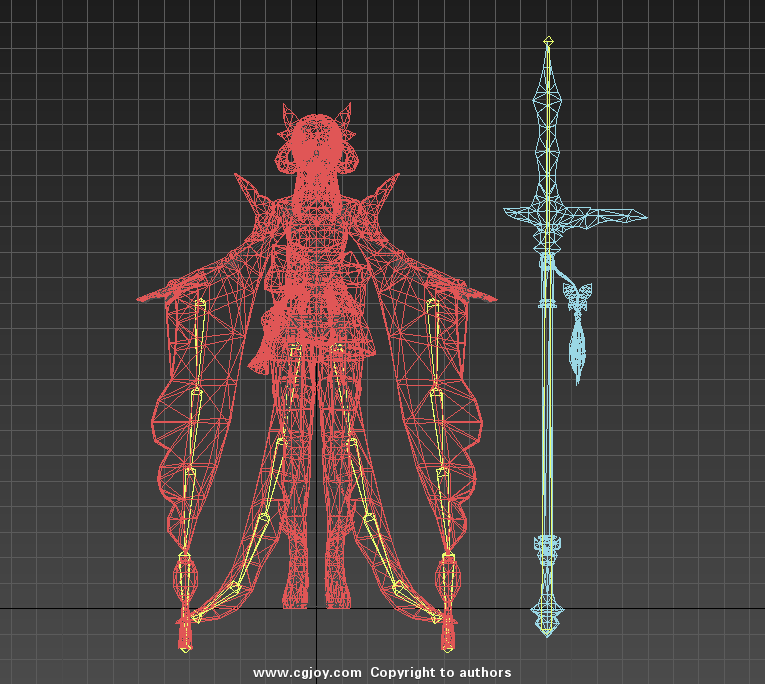Screen dimensions: 765x684
Task: Select the long cyan spear shaft
Action: pos(547,420)
